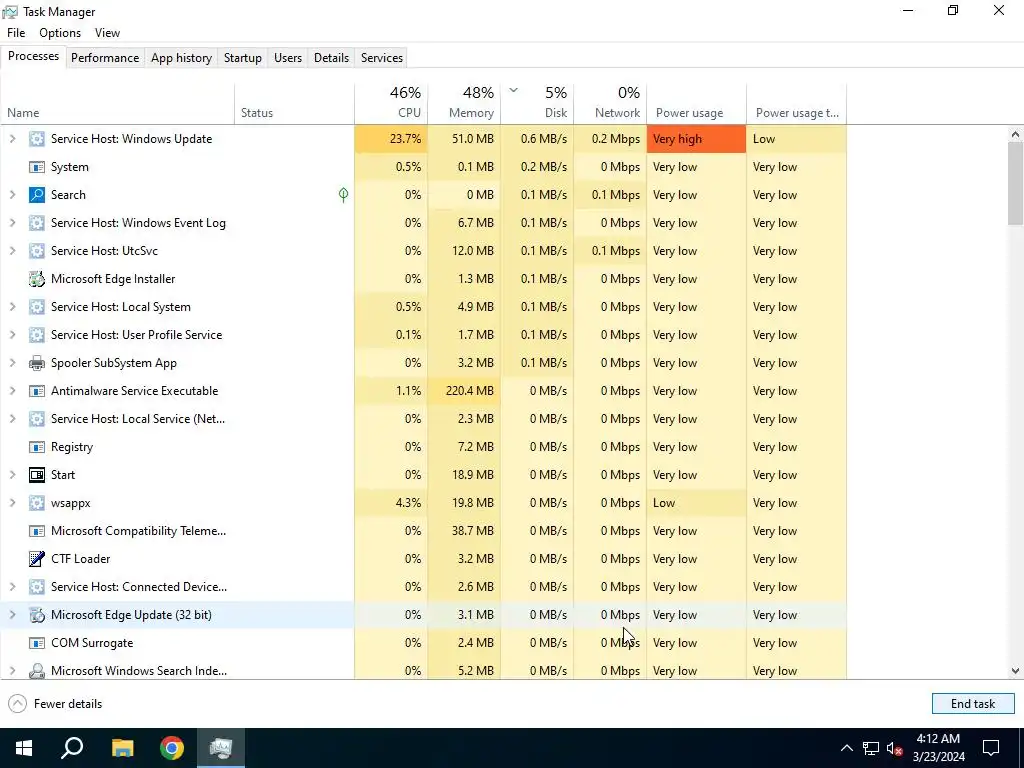The width and height of the screenshot is (1024, 768).
Task: Expand Service Host: Windows Event Log
Action: pos(12,223)
